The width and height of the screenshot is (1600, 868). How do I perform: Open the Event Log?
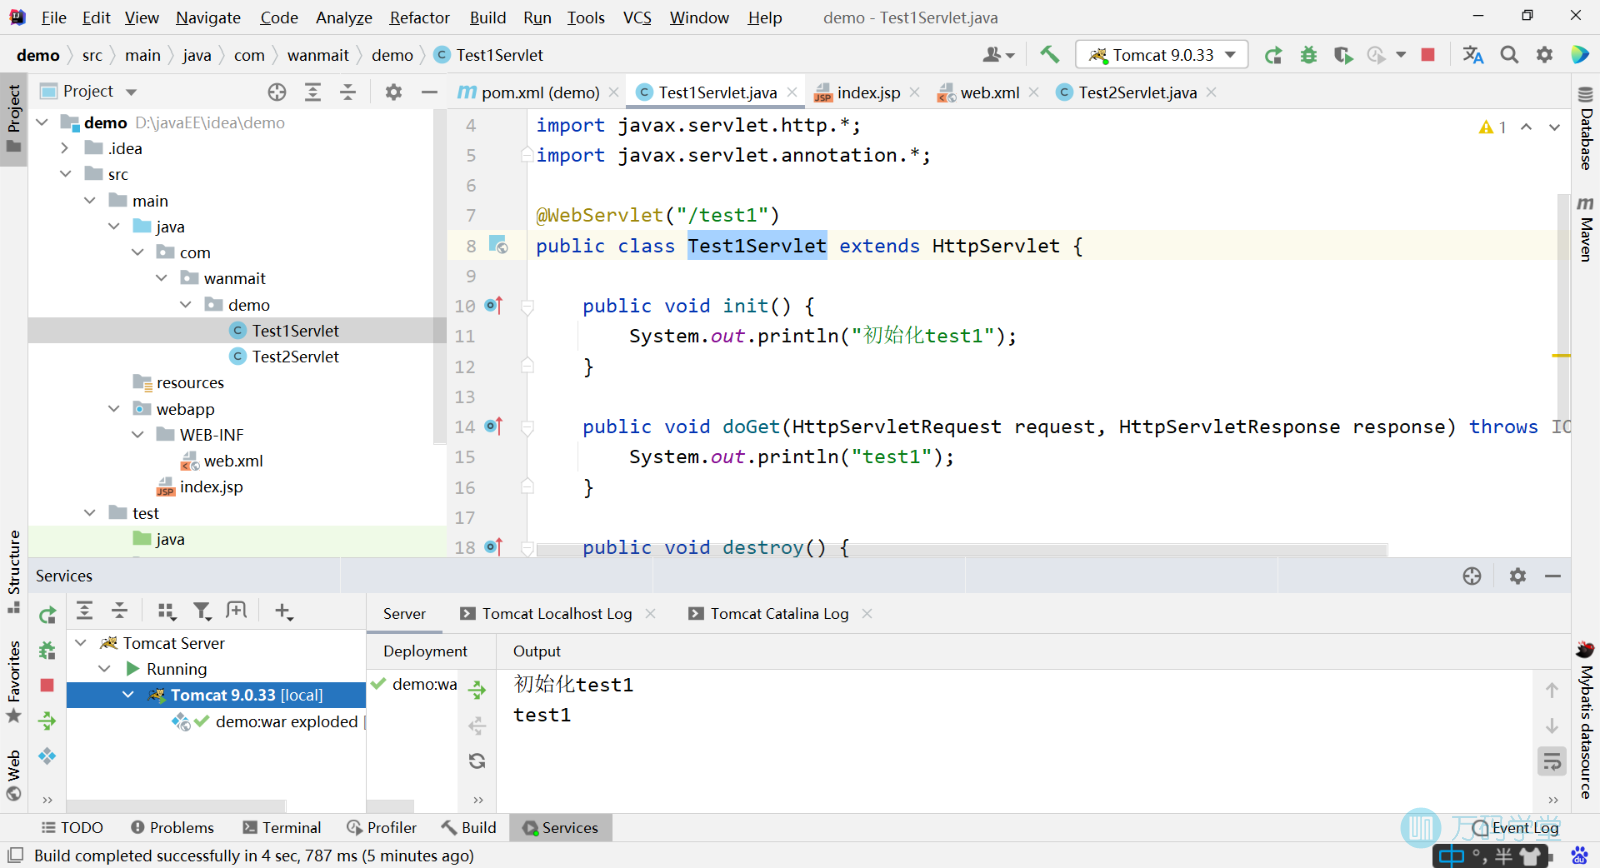coord(1516,827)
